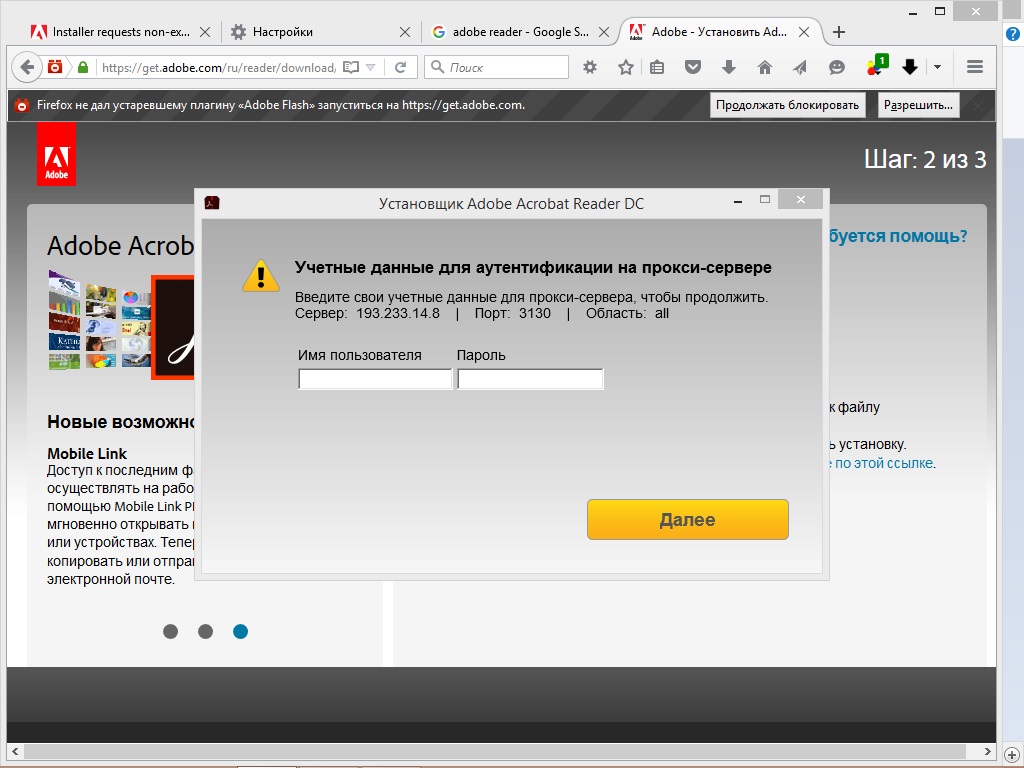Click the gear icon left of bookmark star
The height and width of the screenshot is (768, 1024).
(589, 67)
